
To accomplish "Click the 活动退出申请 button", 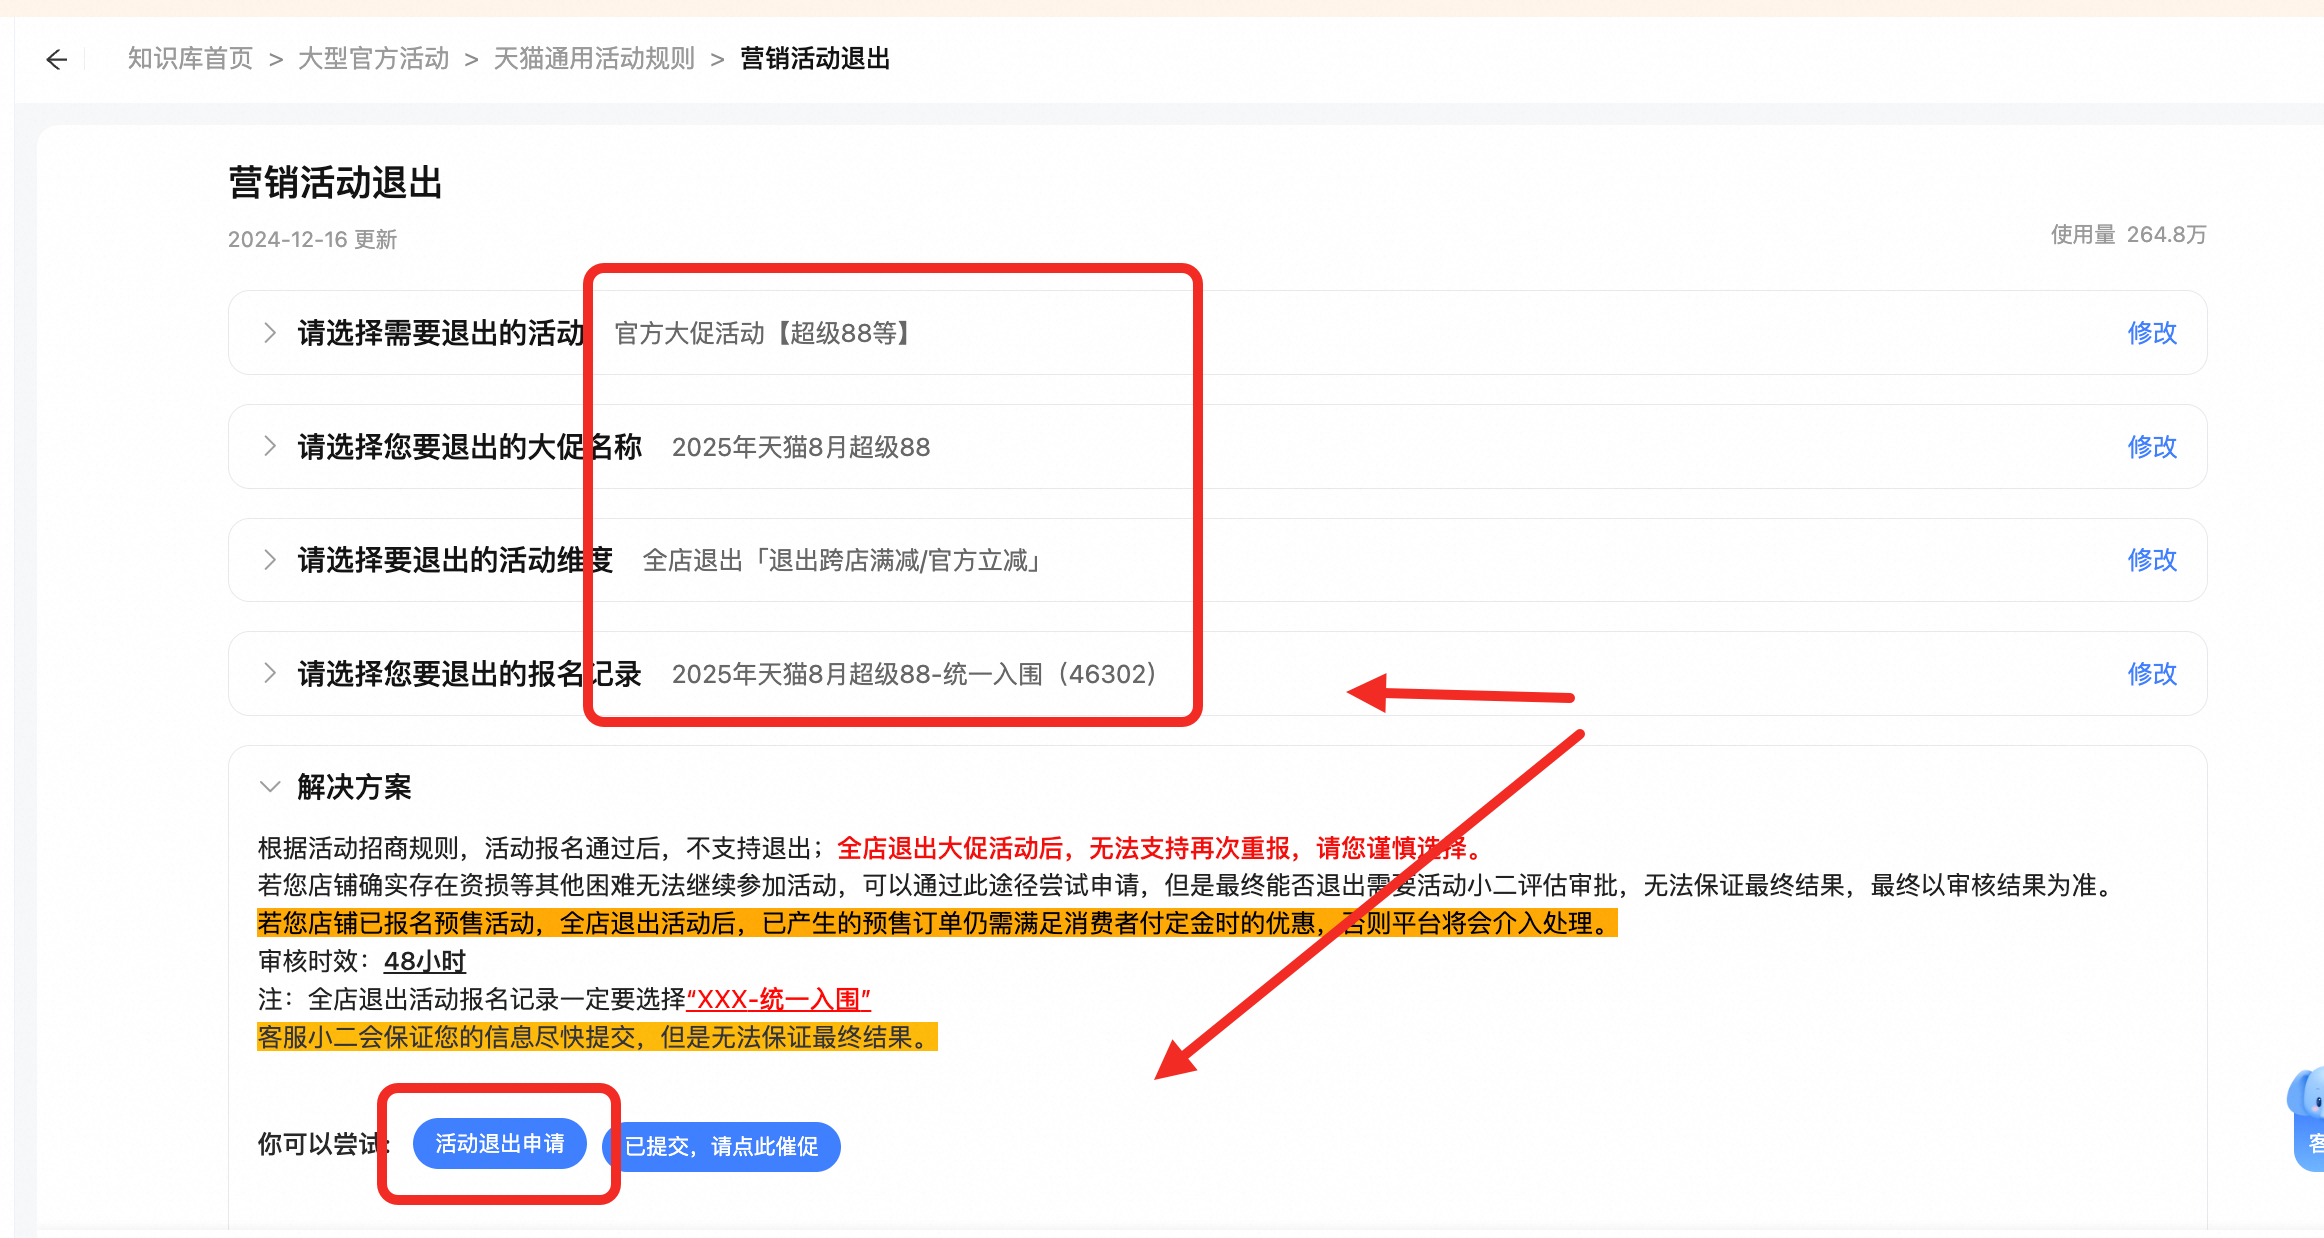I will [x=499, y=1143].
